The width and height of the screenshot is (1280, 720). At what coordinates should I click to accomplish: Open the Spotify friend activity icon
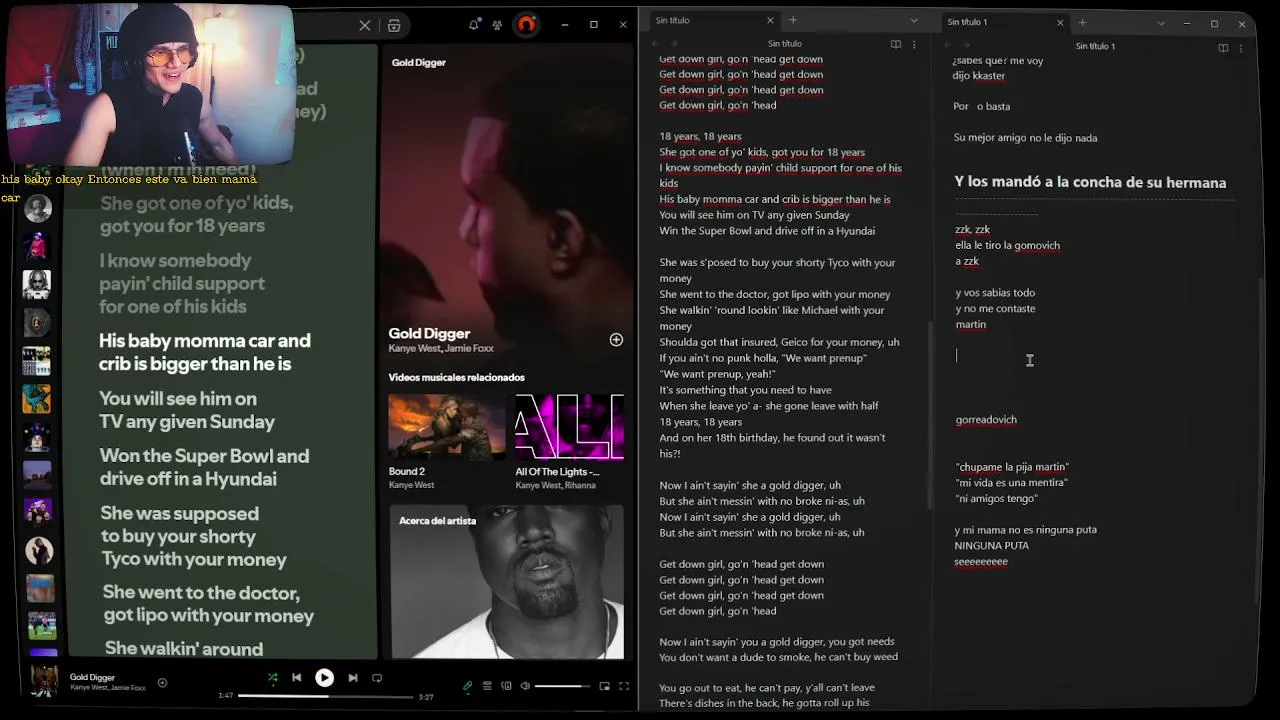497,25
